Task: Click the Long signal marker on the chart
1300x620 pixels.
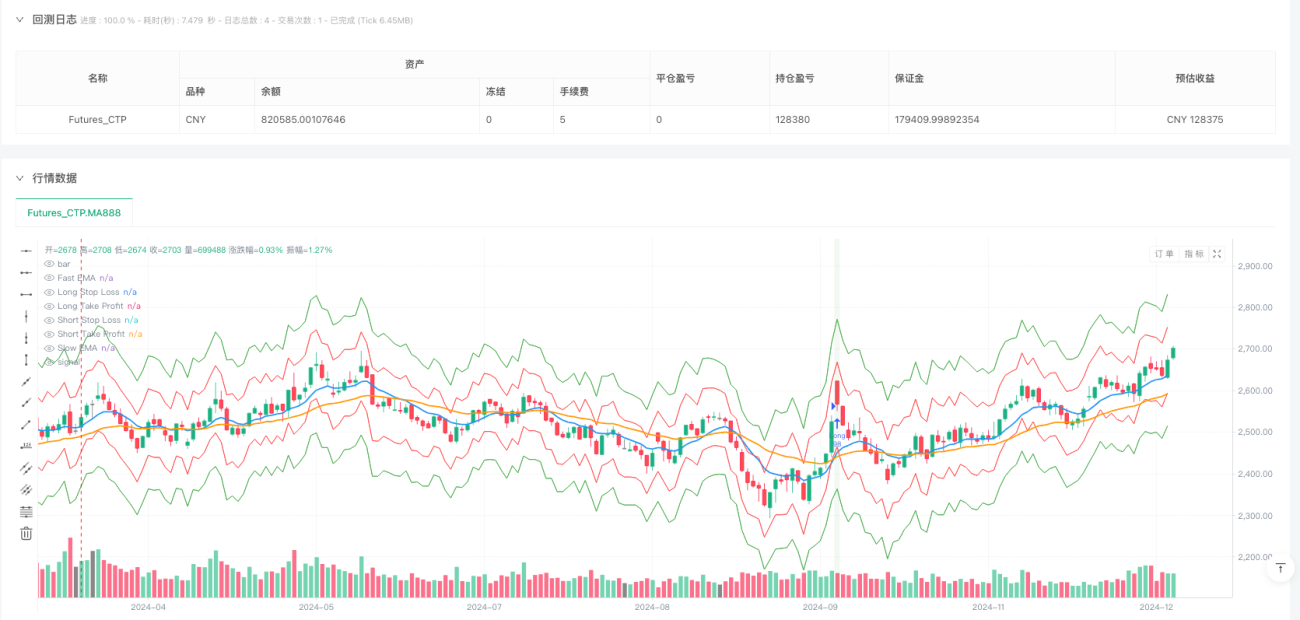Action: point(838,435)
